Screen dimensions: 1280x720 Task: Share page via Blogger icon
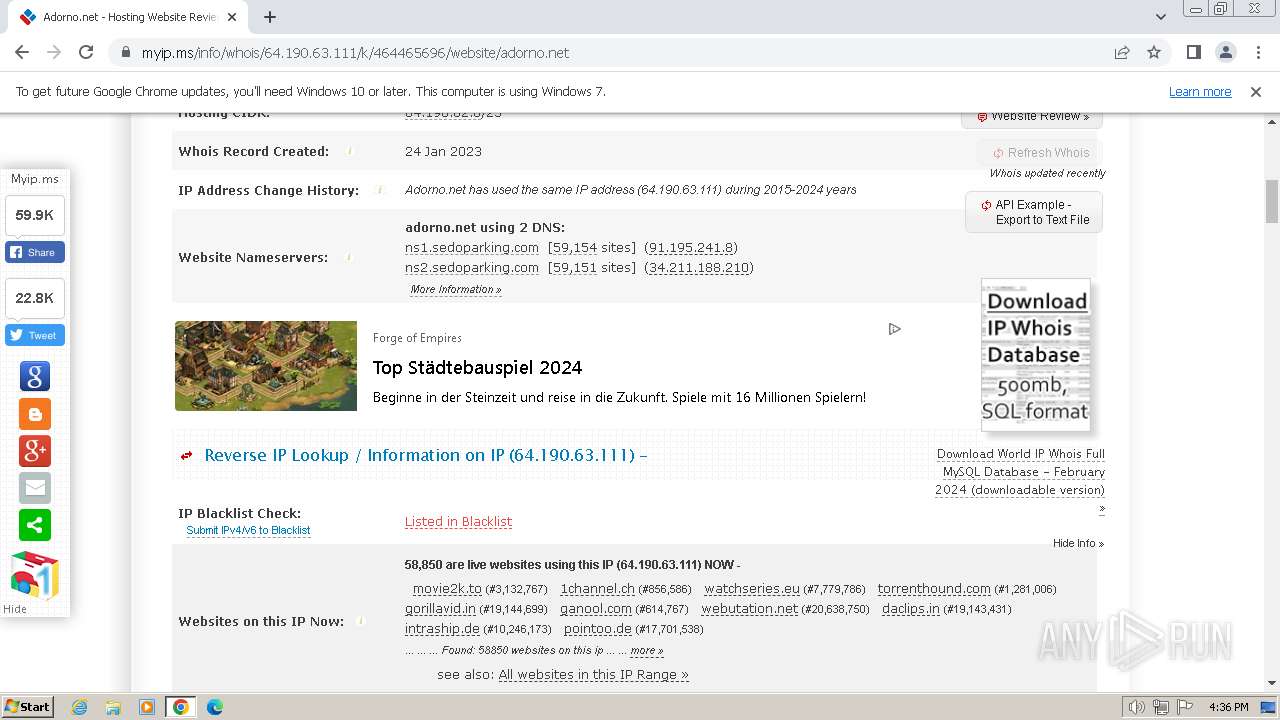tap(35, 414)
